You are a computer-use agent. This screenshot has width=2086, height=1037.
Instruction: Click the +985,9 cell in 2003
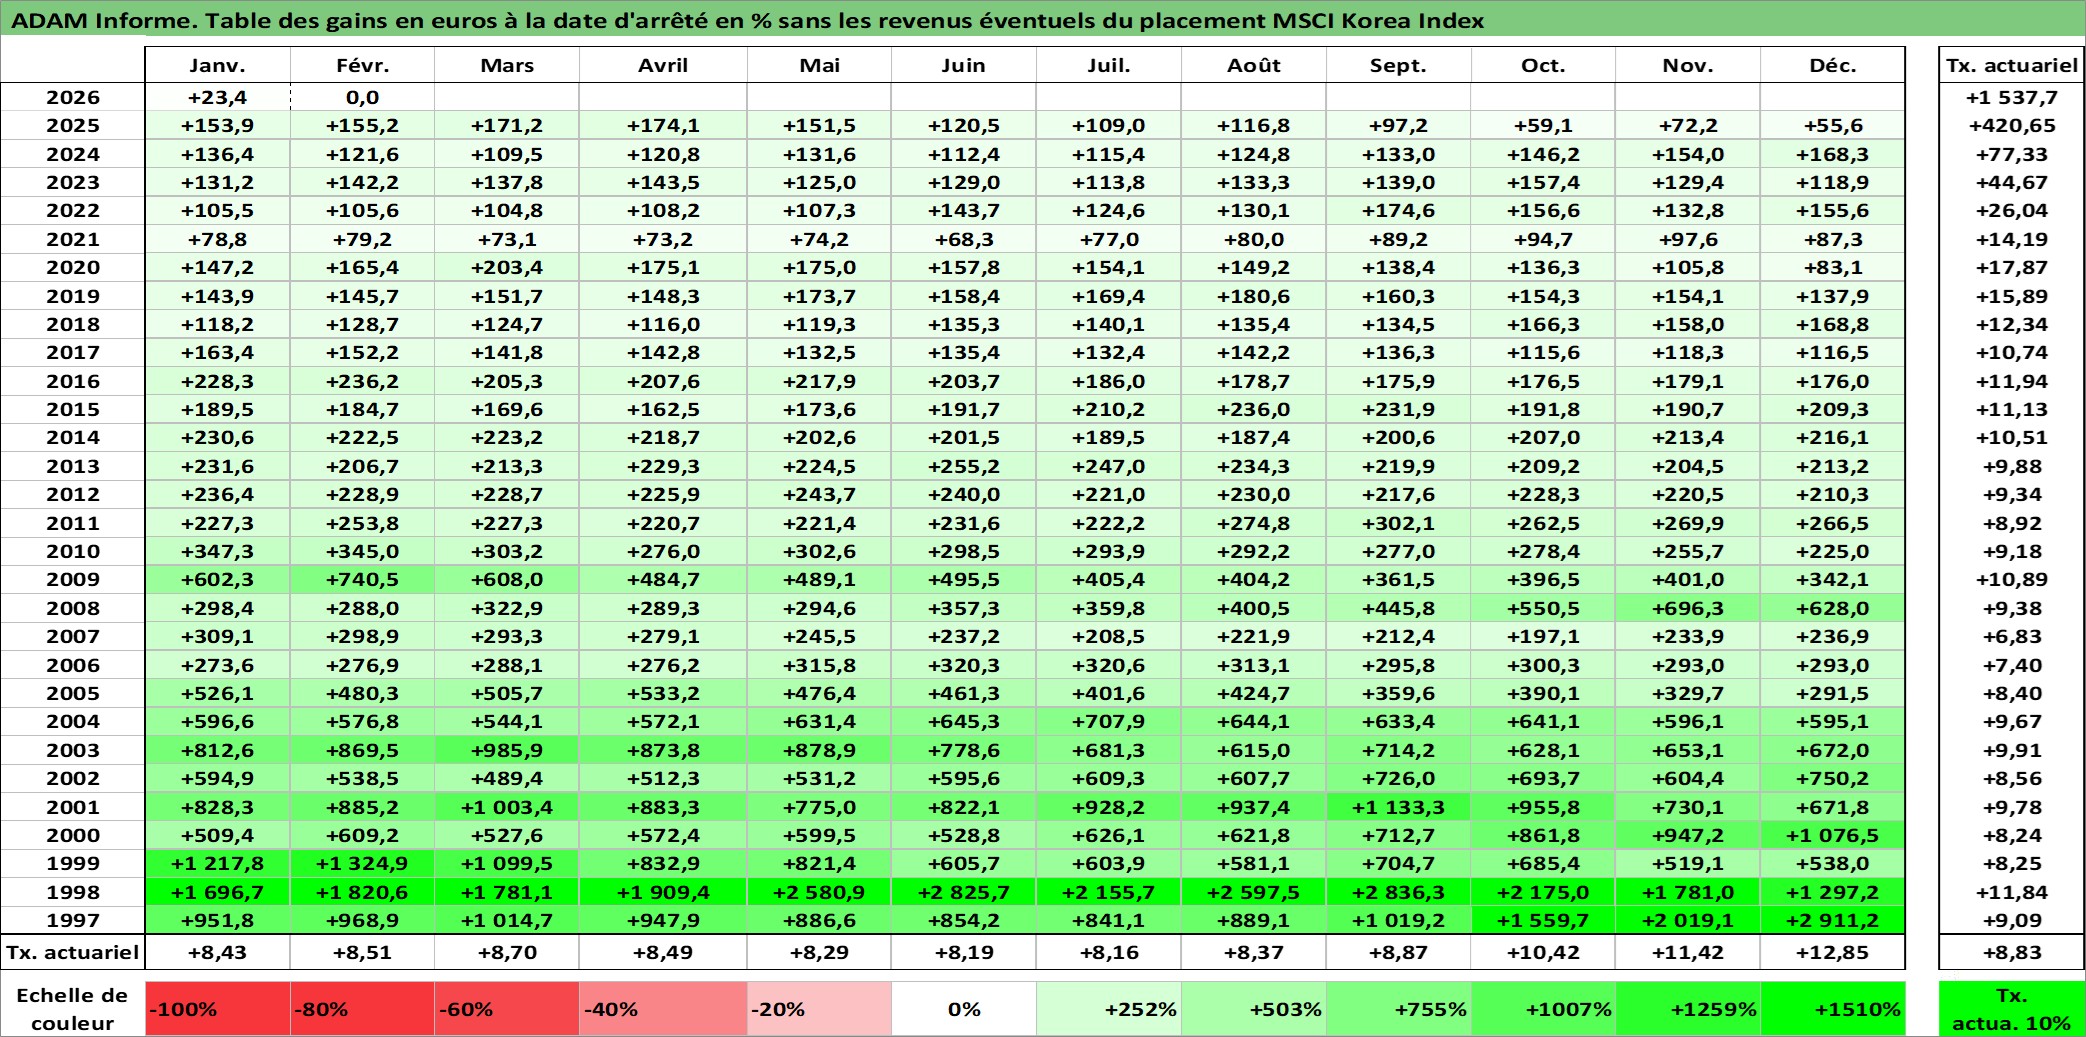pos(507,750)
